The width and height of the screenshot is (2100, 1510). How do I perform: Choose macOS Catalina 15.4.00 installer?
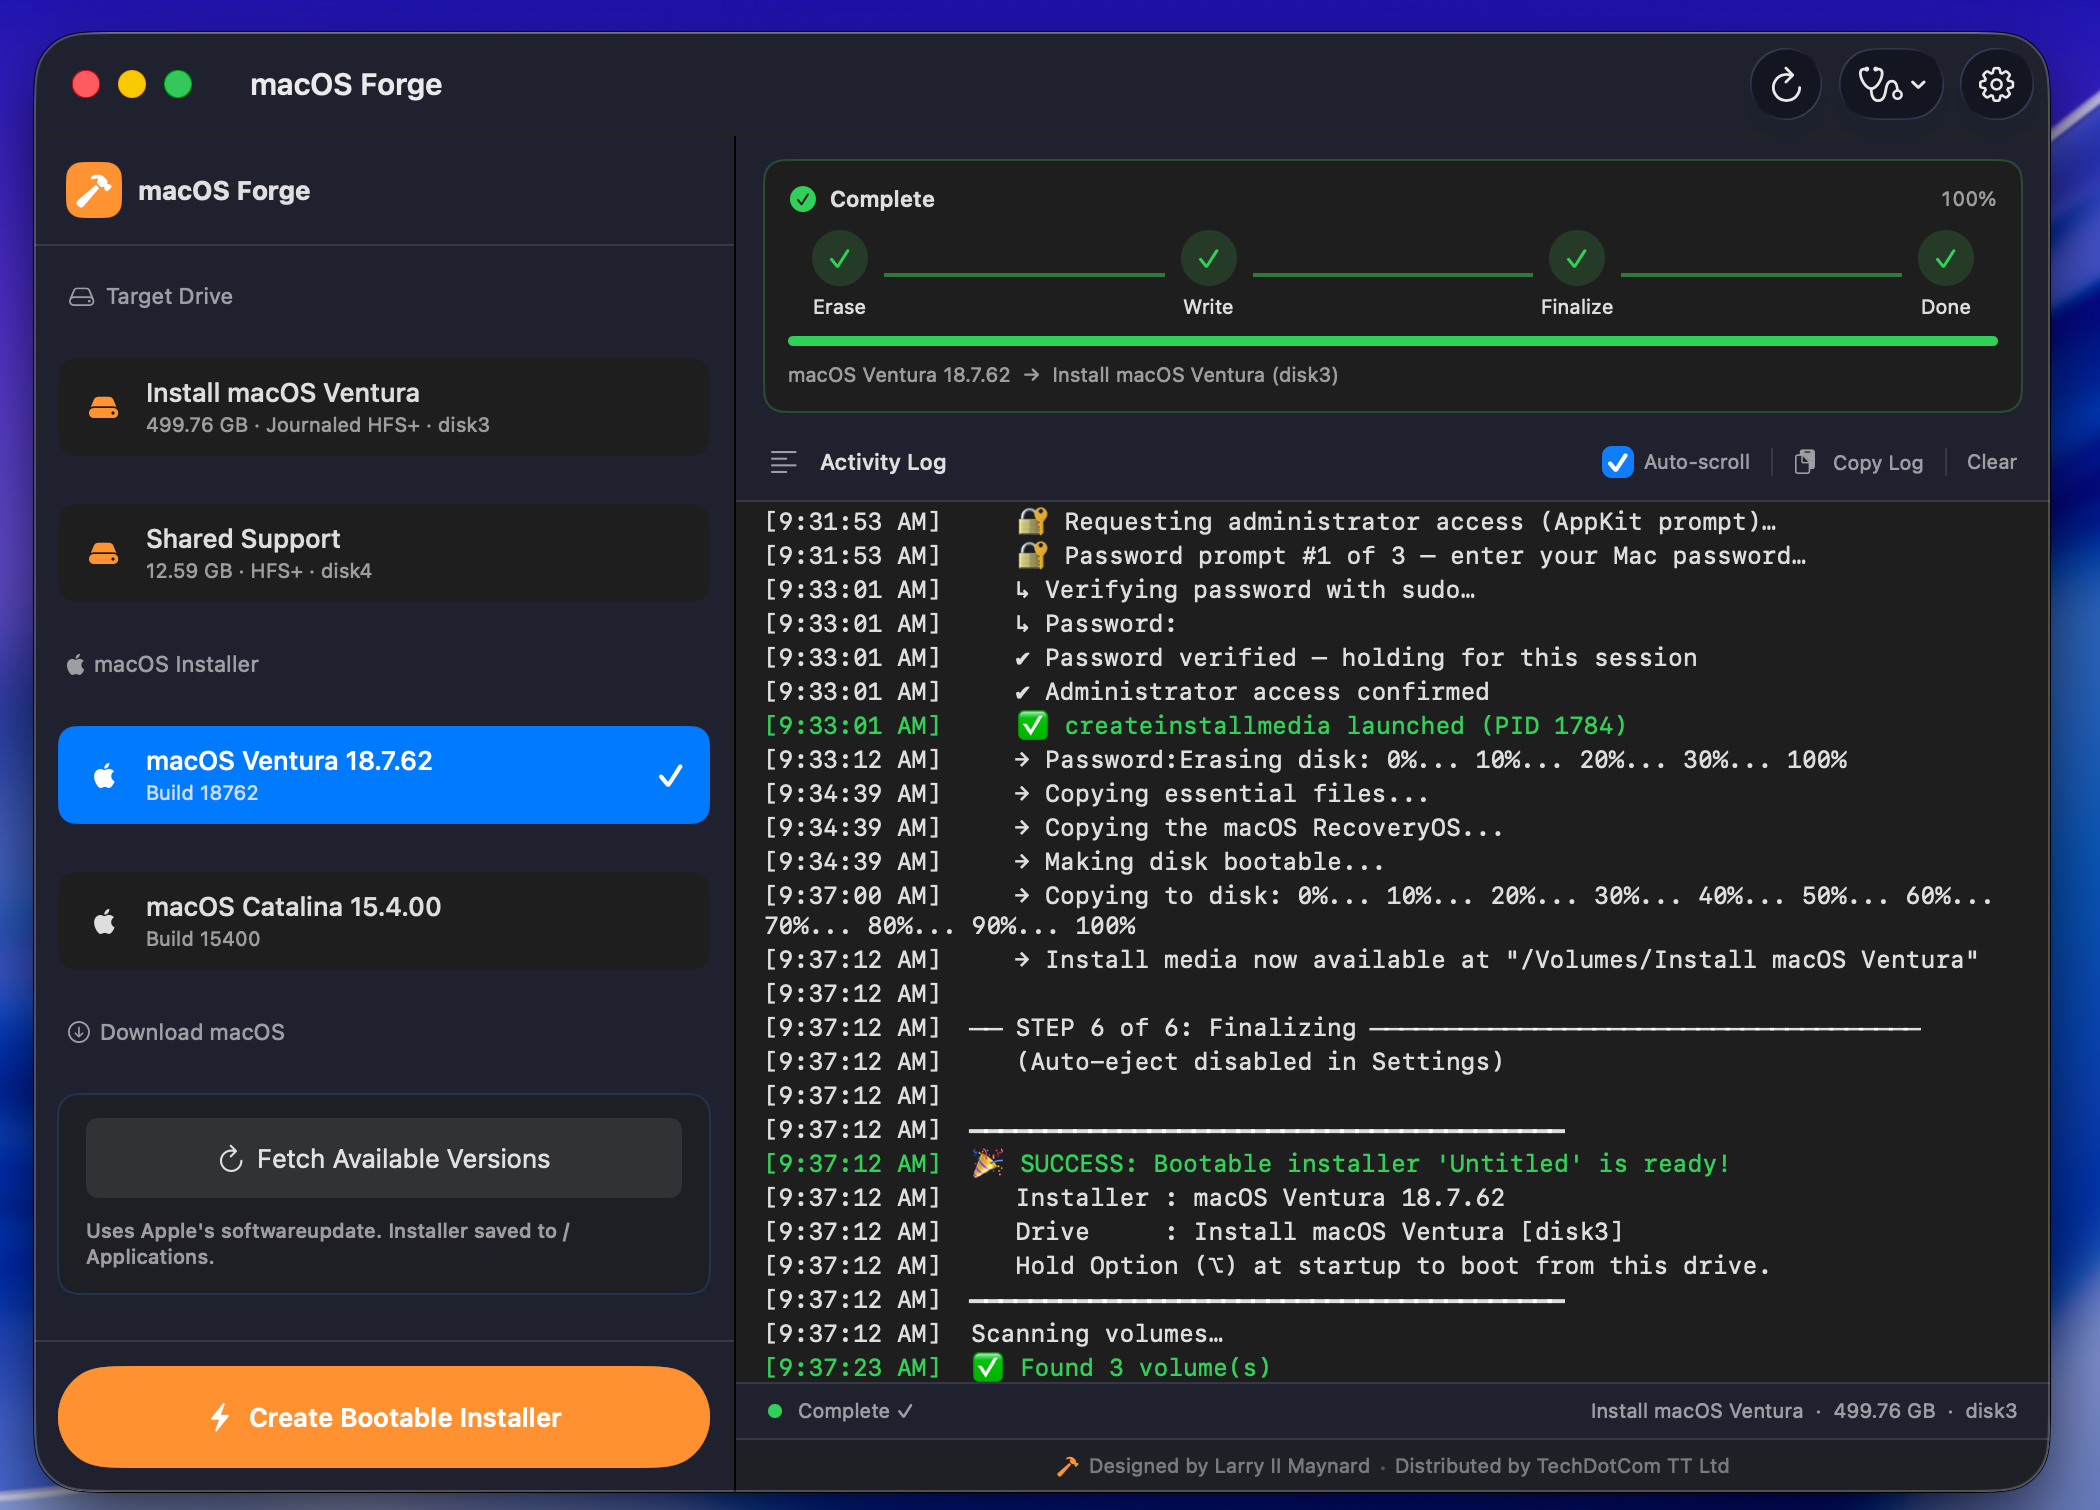[x=384, y=921]
